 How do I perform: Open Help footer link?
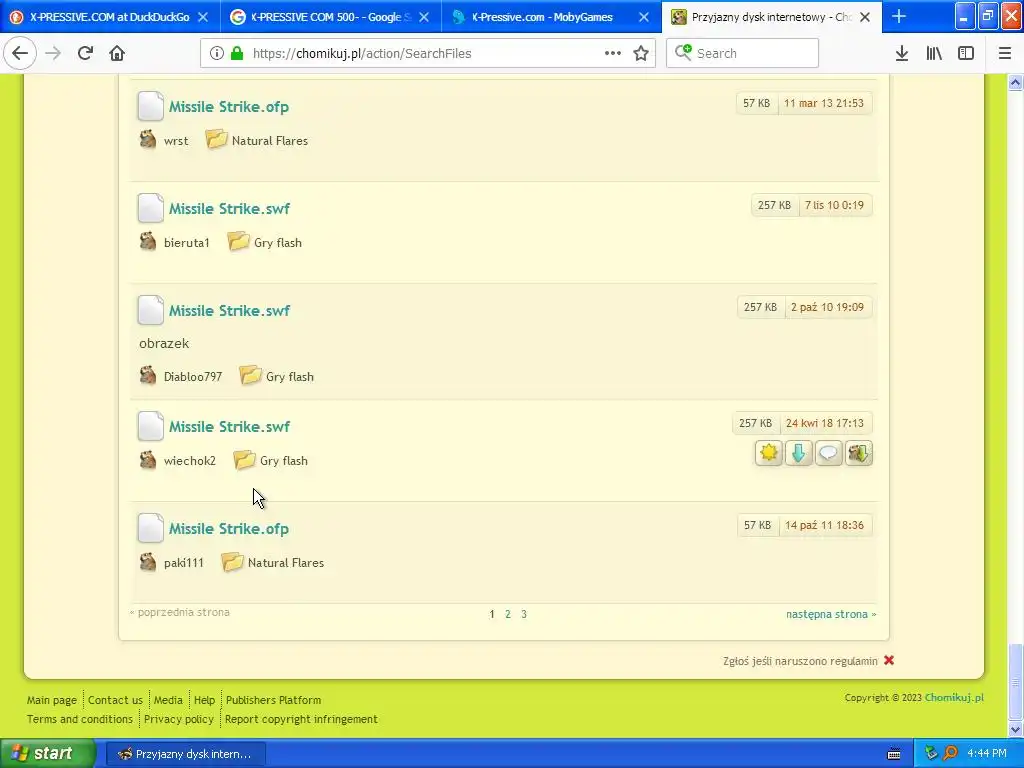tap(204, 699)
